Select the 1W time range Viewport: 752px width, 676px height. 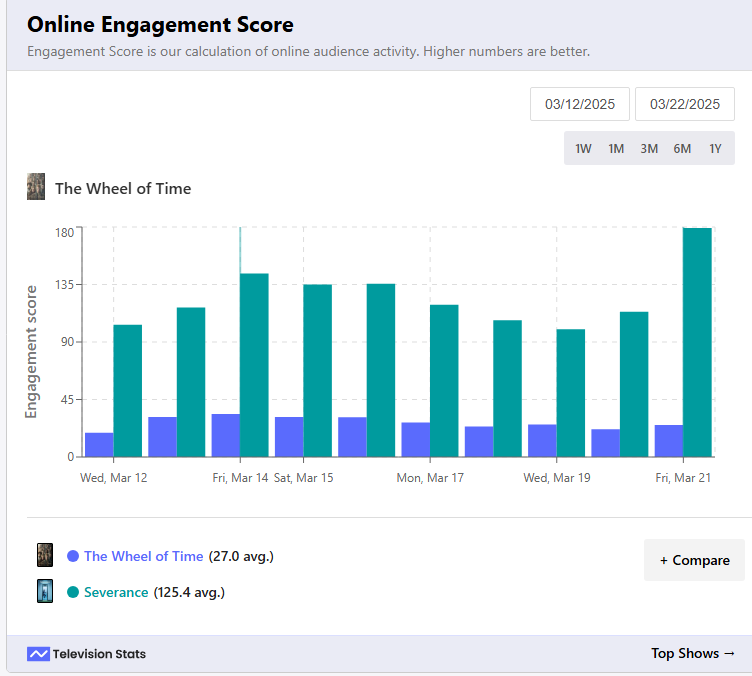[583, 149]
